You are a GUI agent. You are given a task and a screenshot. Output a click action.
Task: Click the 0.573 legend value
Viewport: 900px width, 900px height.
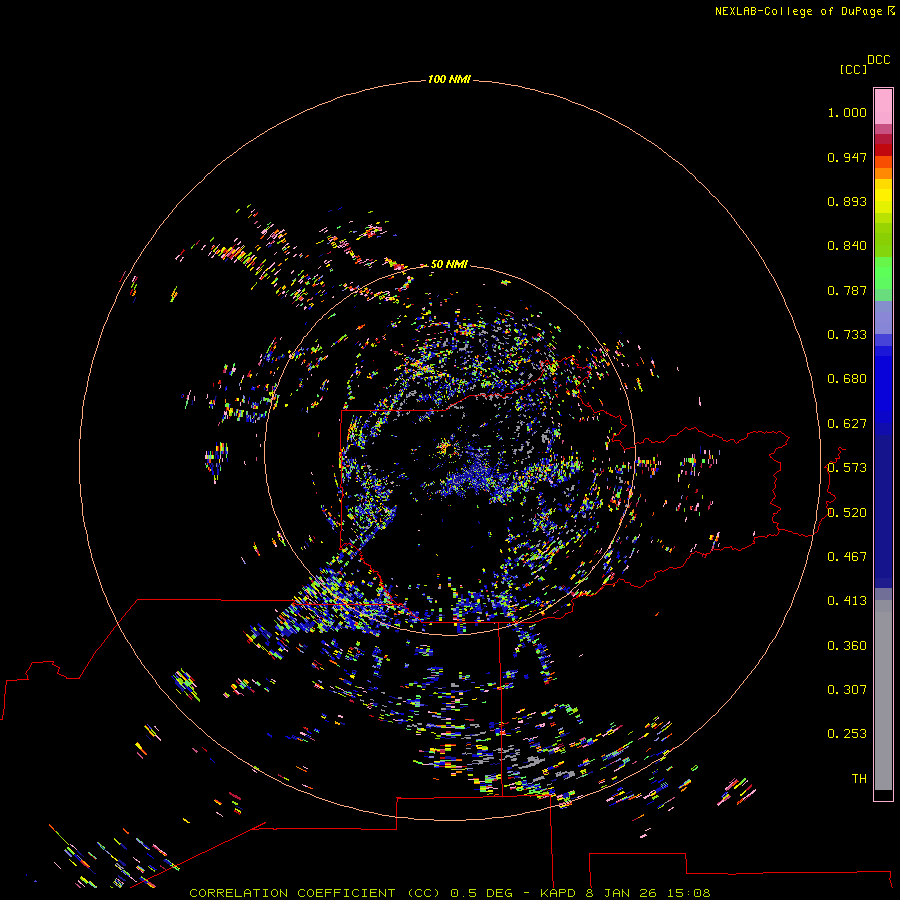pyautogui.click(x=847, y=468)
